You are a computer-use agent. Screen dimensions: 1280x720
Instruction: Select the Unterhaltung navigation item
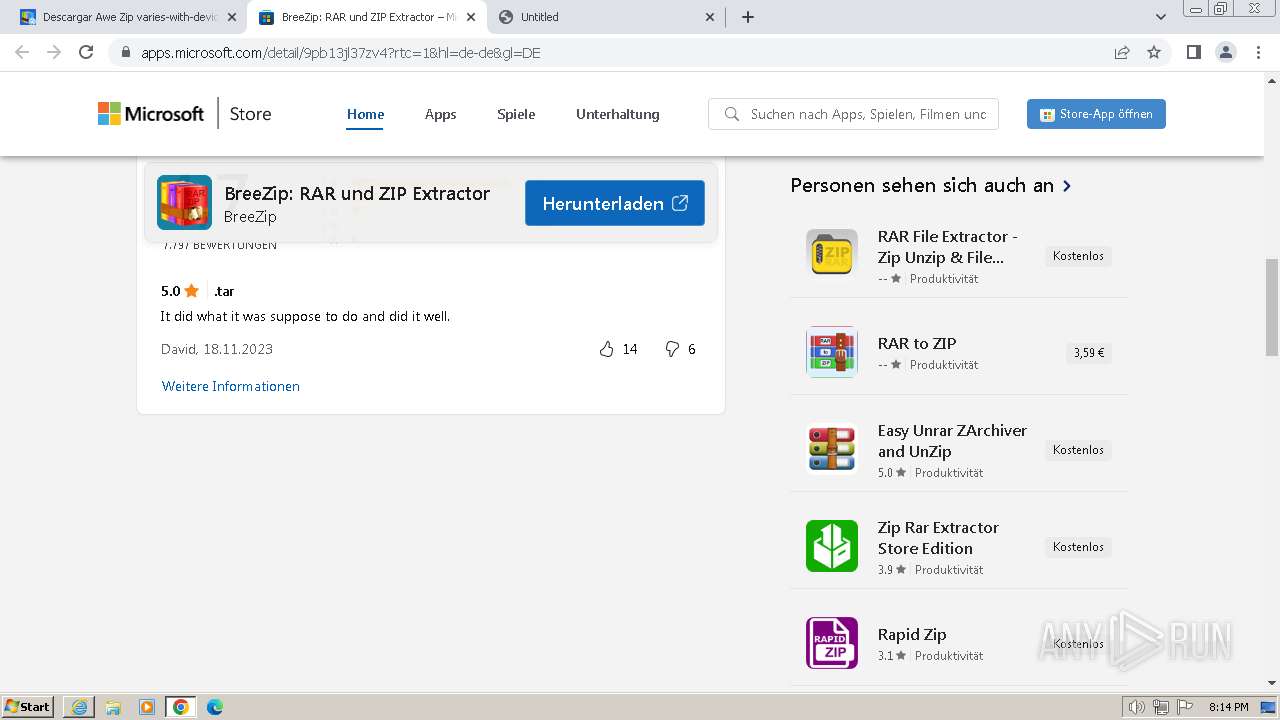click(x=618, y=114)
